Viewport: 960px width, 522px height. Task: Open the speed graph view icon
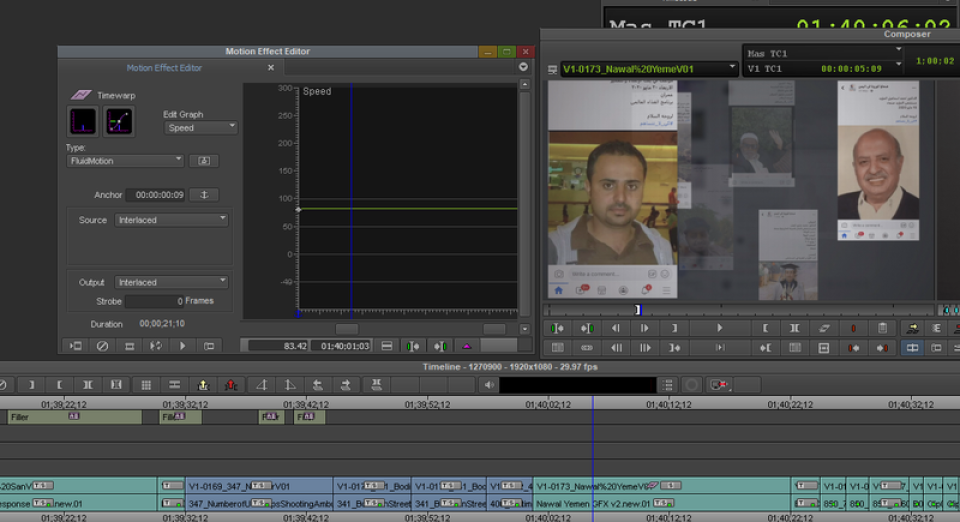[82, 121]
